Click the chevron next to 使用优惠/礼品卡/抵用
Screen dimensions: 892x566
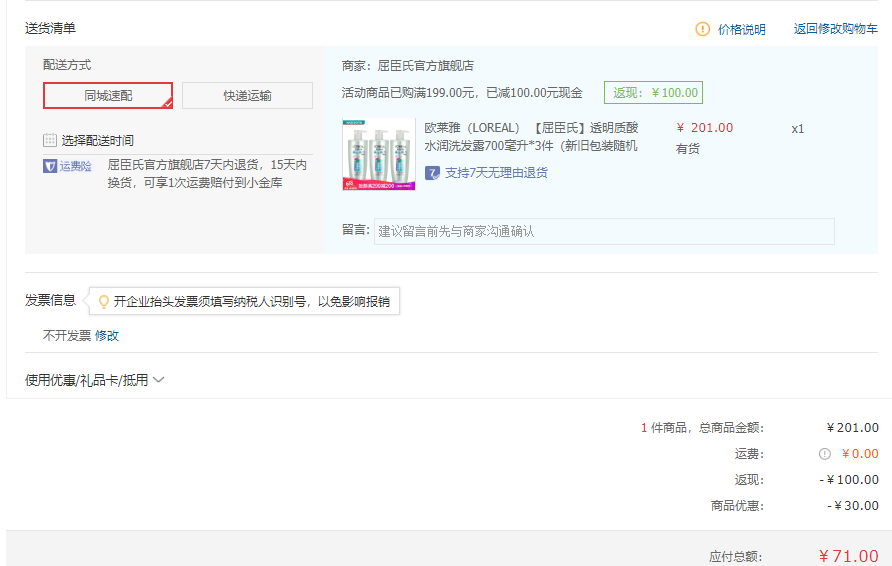click(159, 379)
